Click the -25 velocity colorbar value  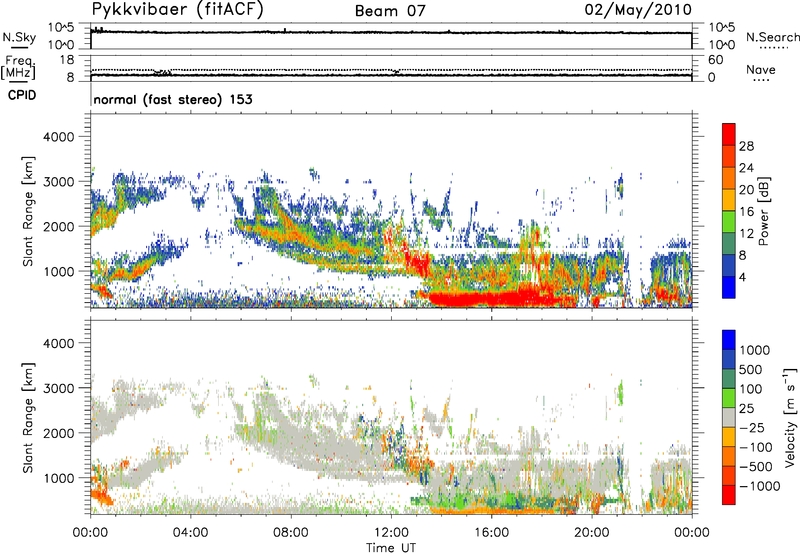click(x=752, y=427)
